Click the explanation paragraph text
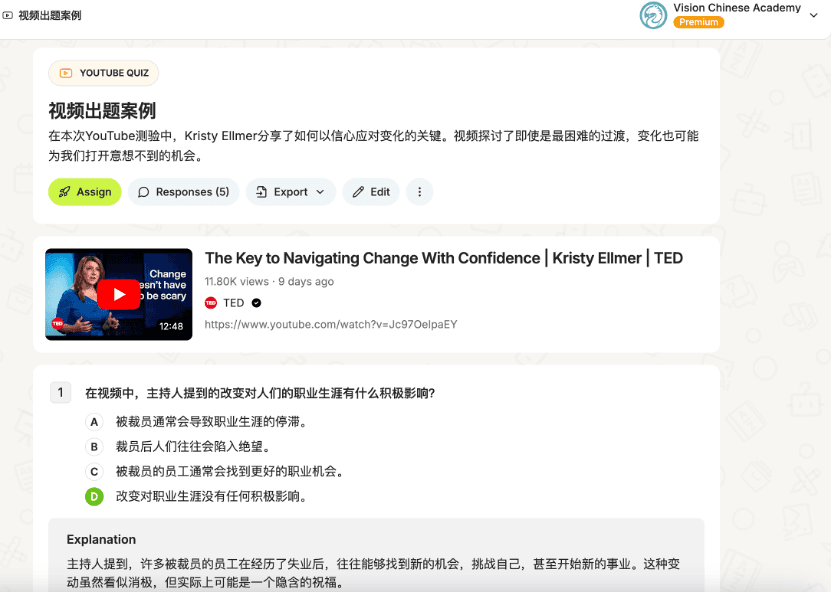 click(x=373, y=573)
